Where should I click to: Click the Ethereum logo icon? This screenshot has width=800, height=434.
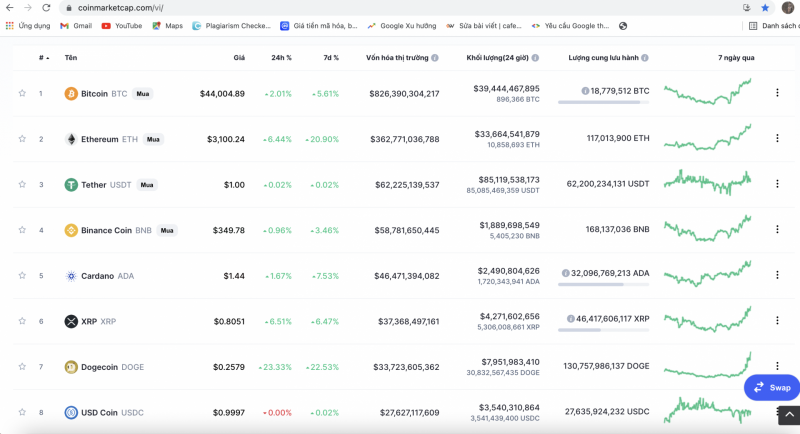click(x=71, y=139)
